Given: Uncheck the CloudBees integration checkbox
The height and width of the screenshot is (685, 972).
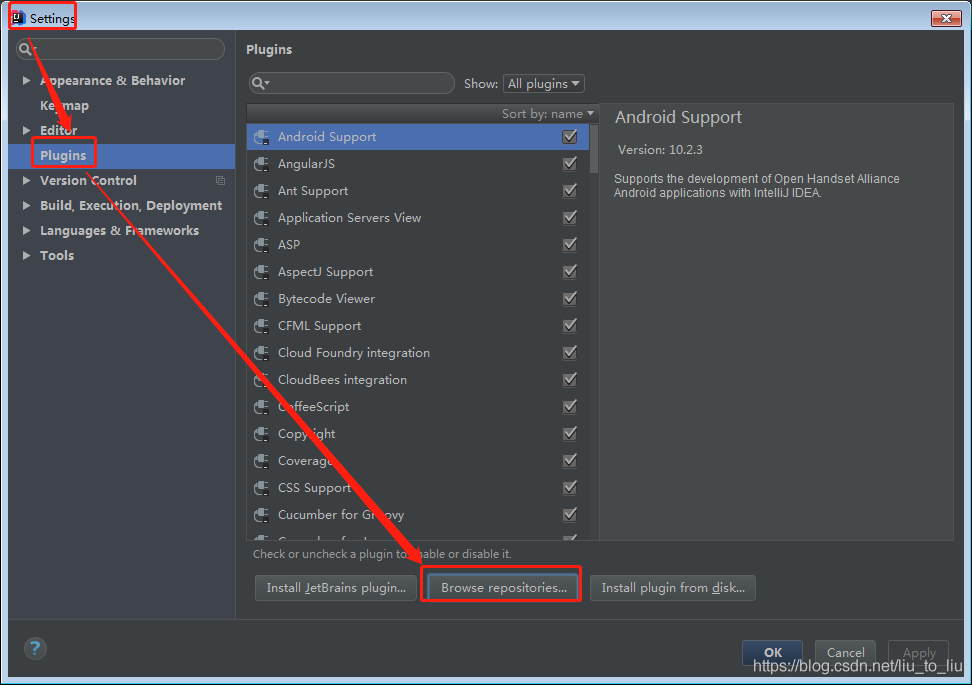Looking at the screenshot, I should (x=570, y=379).
